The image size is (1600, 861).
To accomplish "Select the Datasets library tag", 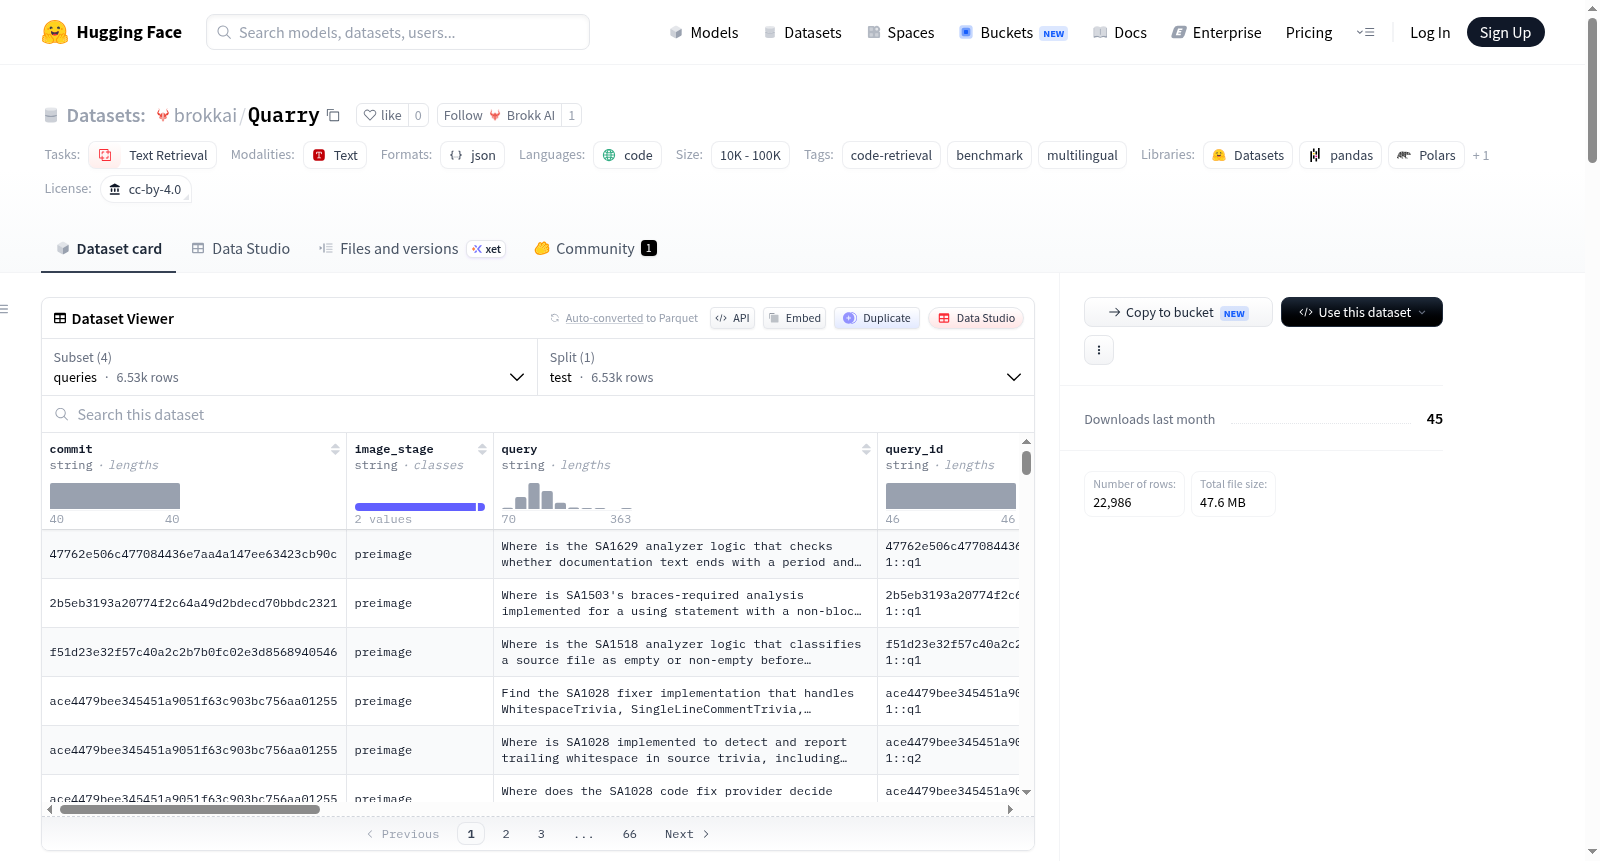I will [1248, 155].
